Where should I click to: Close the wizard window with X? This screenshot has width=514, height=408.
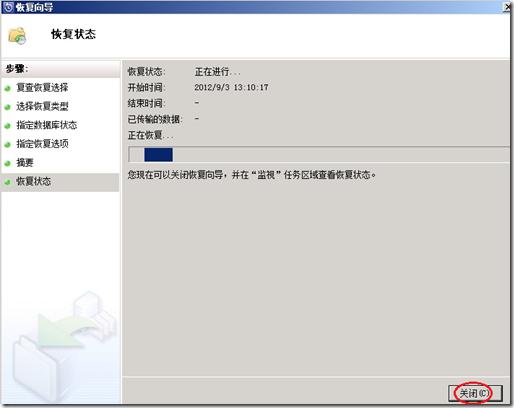[x=508, y=7]
